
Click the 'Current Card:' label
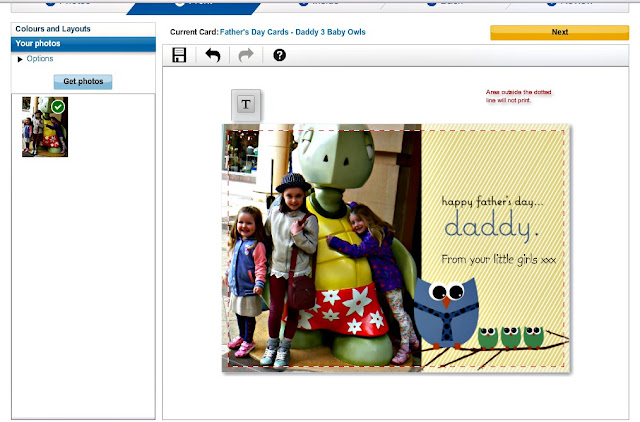pos(194,32)
